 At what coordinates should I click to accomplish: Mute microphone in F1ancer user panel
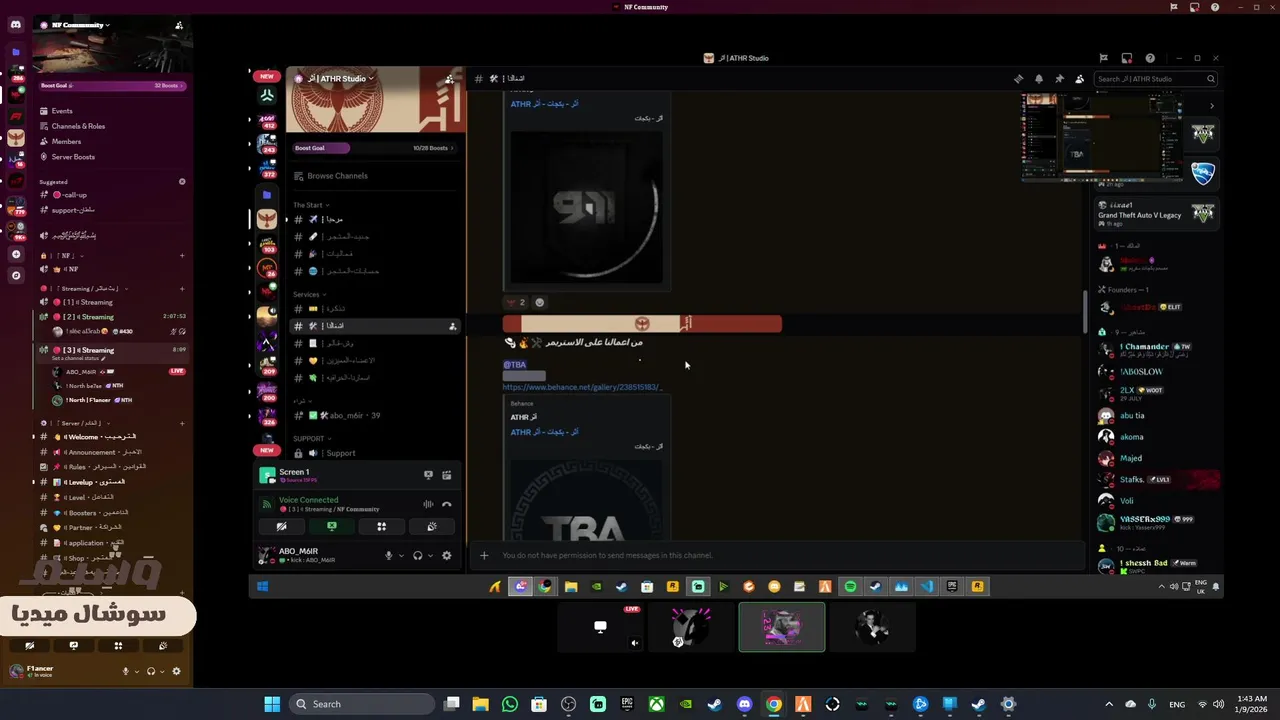125,671
